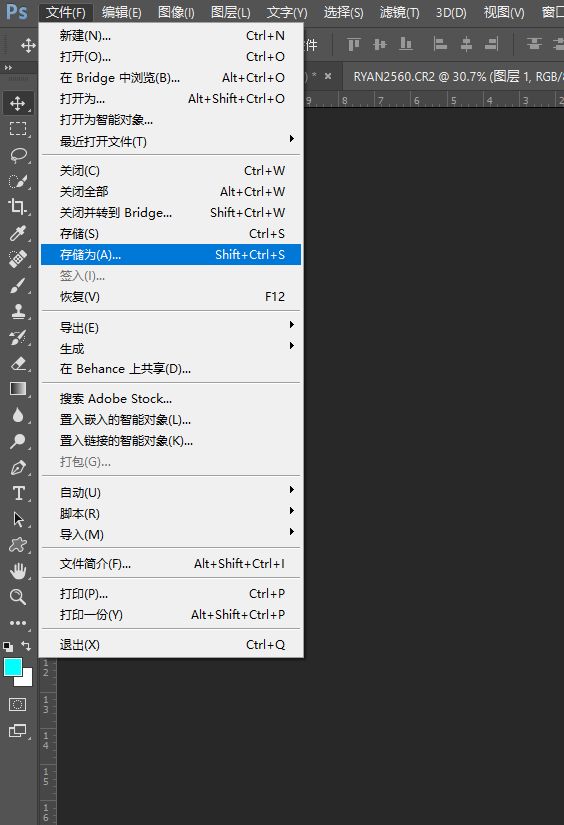
Task: Select the Quick Selection tool
Action: coord(18,181)
